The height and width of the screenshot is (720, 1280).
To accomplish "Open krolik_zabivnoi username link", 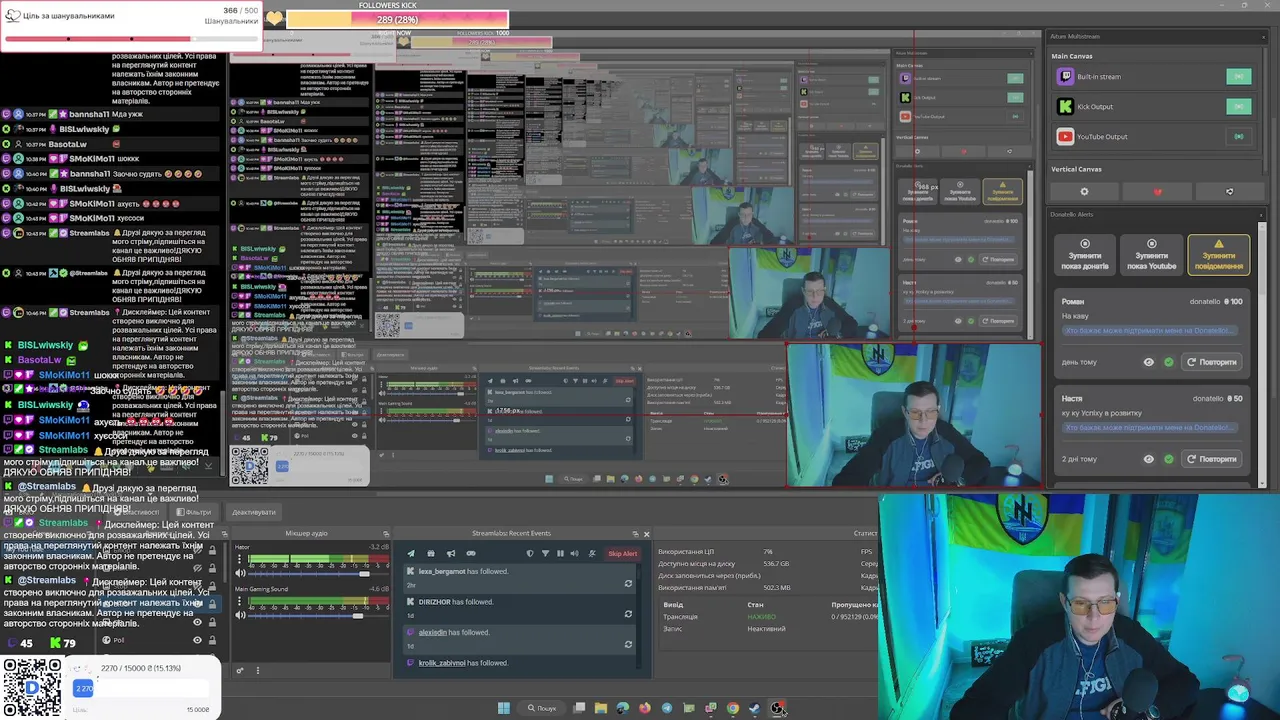I will (x=442, y=663).
